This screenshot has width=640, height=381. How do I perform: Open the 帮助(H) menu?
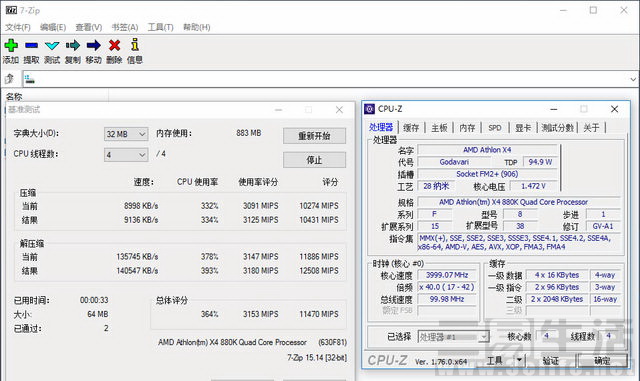[197, 27]
